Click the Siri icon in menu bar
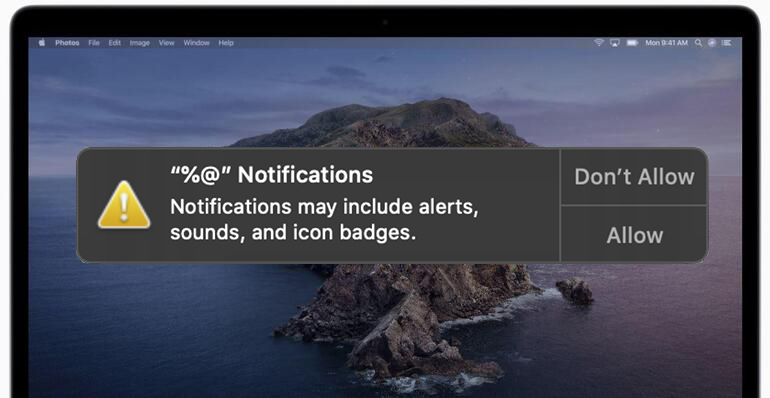The width and height of the screenshot is (770, 398). click(x=712, y=43)
